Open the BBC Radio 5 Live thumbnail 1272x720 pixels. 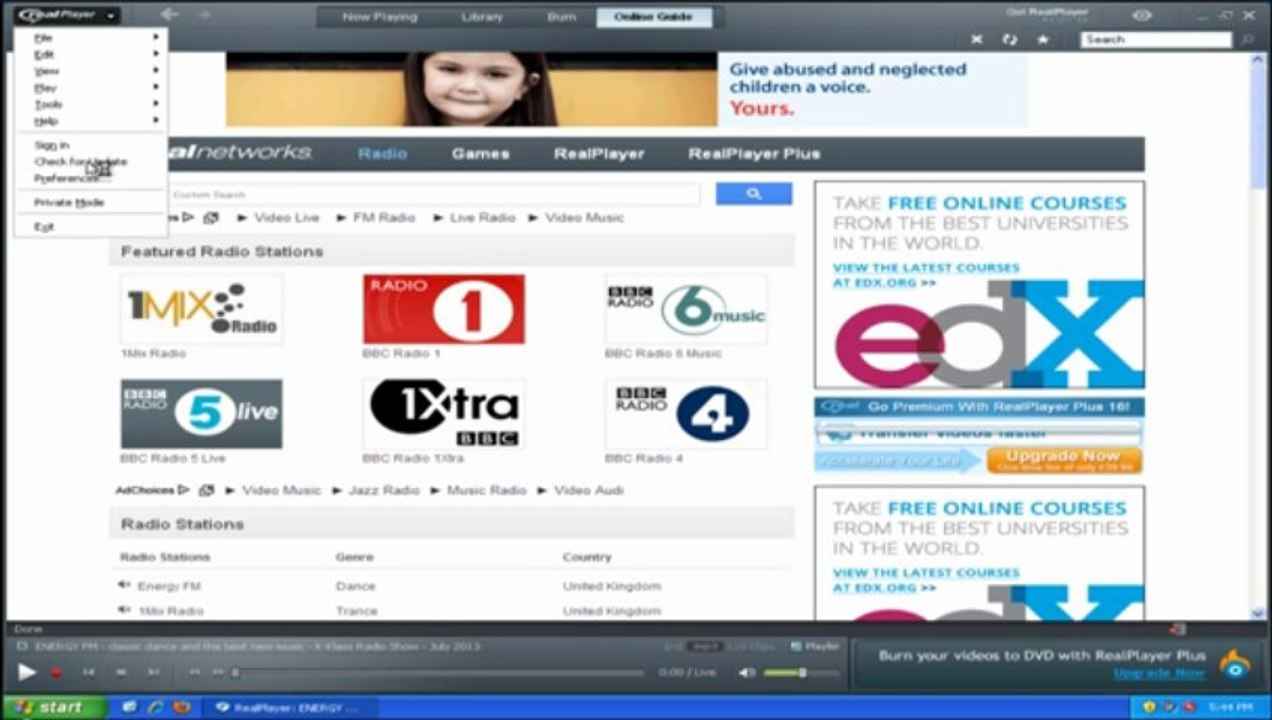coord(201,414)
